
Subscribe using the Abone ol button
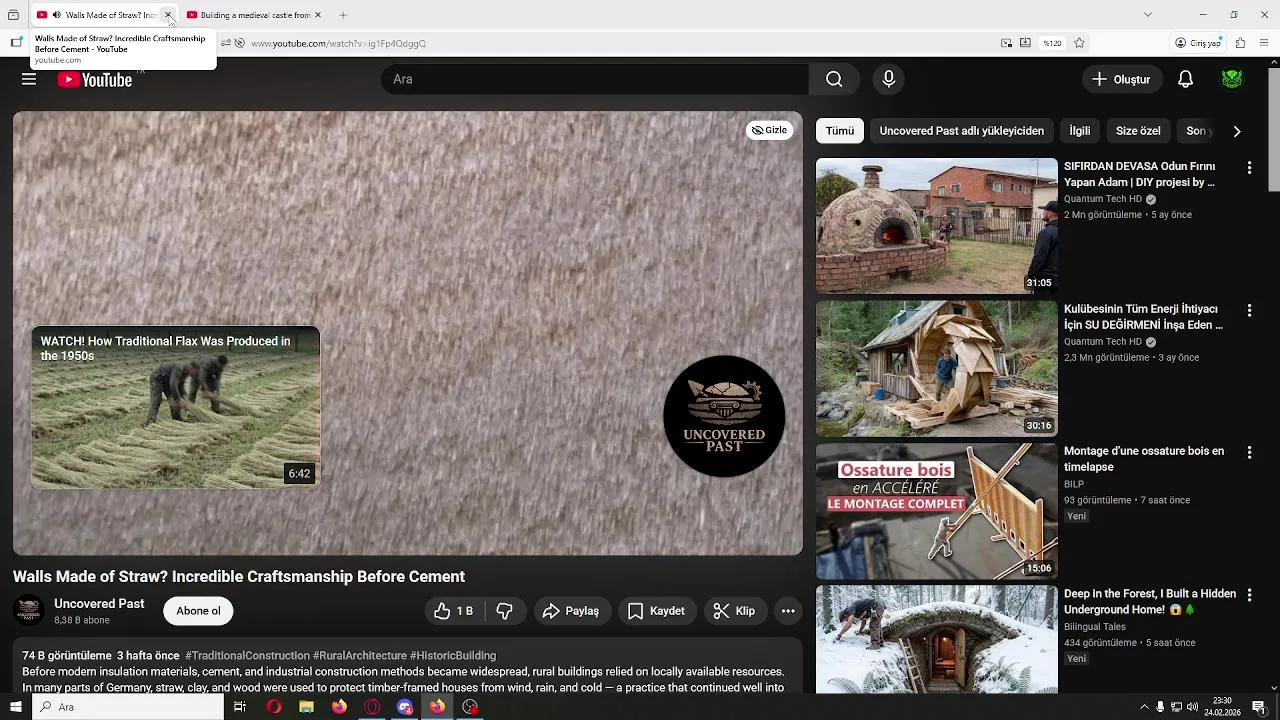click(x=198, y=611)
